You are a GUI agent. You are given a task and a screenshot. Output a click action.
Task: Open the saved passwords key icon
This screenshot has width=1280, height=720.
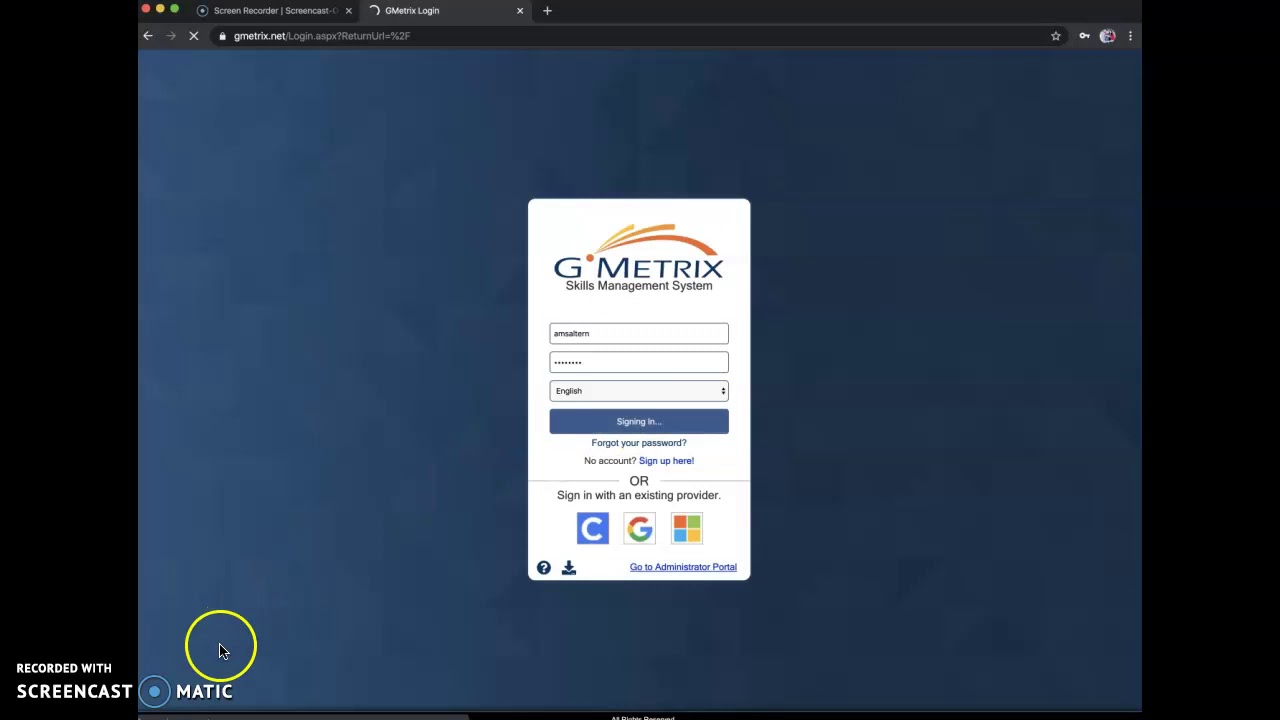(1084, 36)
